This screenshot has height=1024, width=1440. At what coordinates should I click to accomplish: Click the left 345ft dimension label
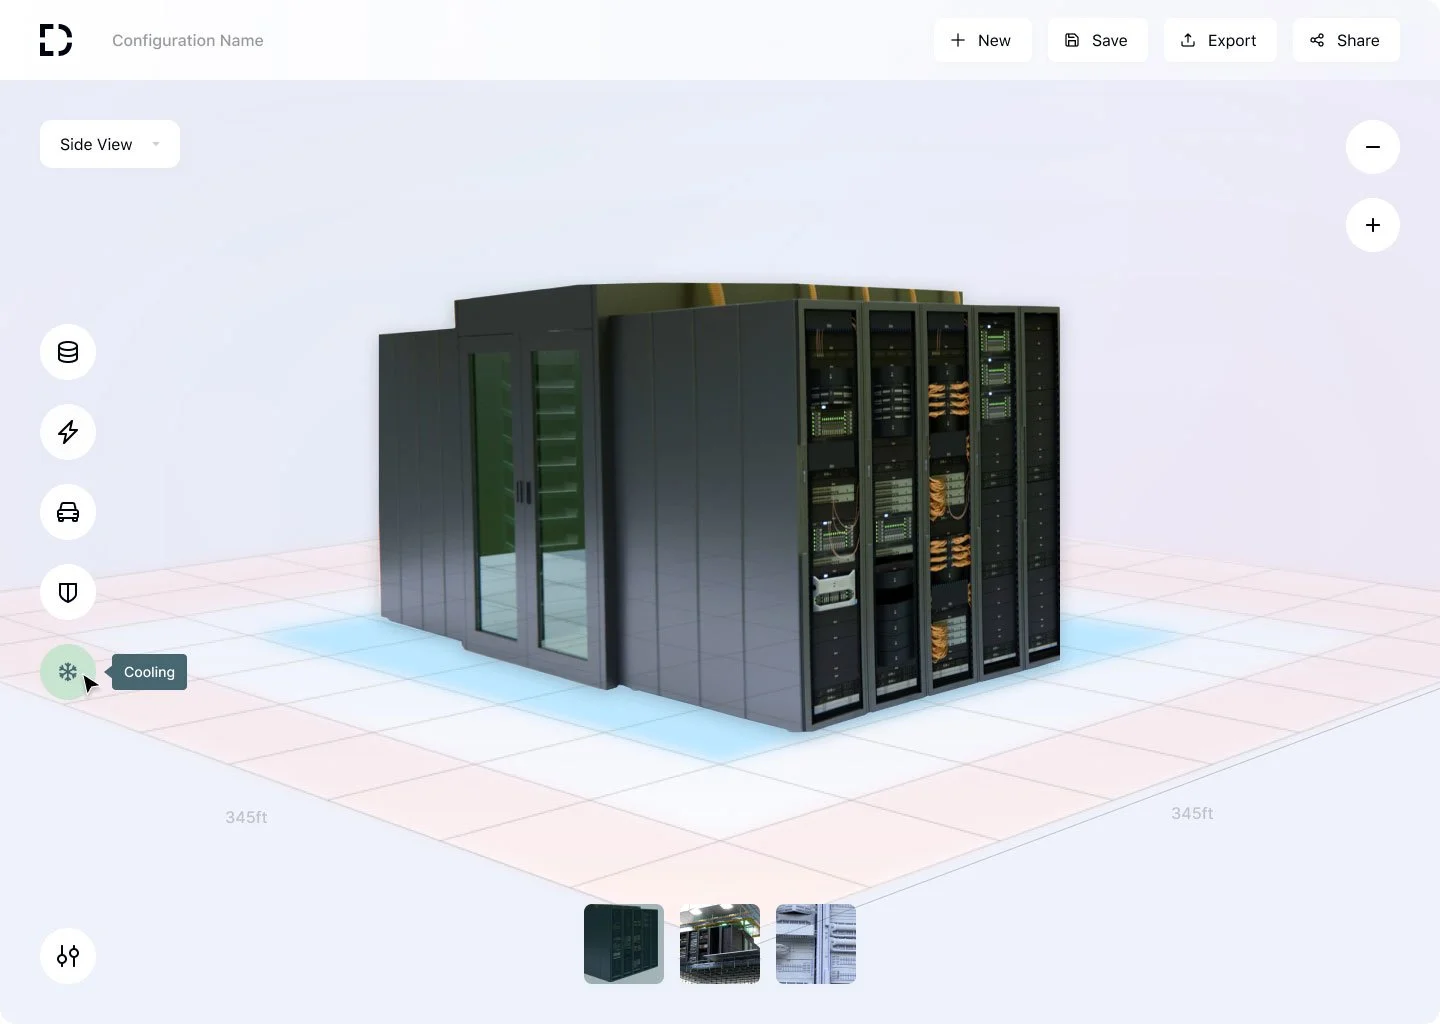pyautogui.click(x=246, y=817)
